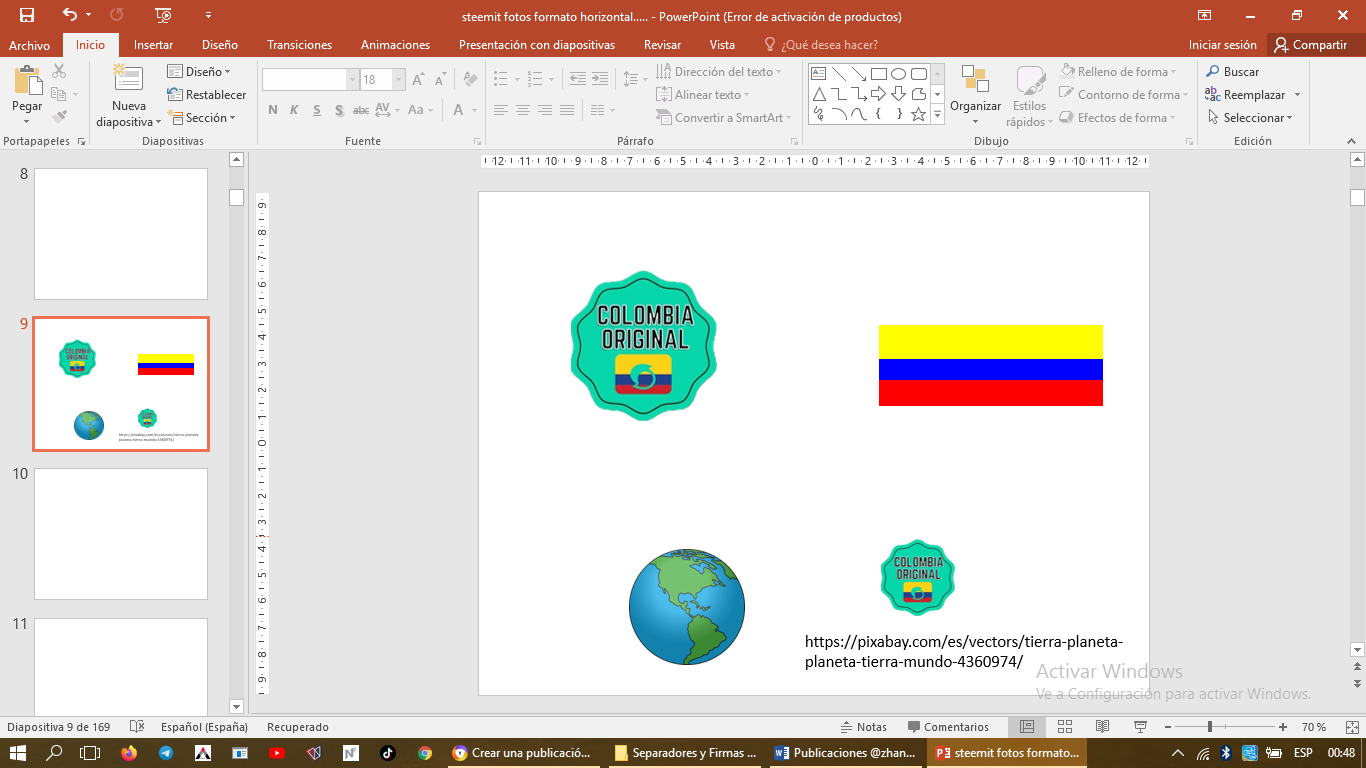The width and height of the screenshot is (1366, 768).
Task: Toggle Bold (N) formatting
Action: click(273, 110)
